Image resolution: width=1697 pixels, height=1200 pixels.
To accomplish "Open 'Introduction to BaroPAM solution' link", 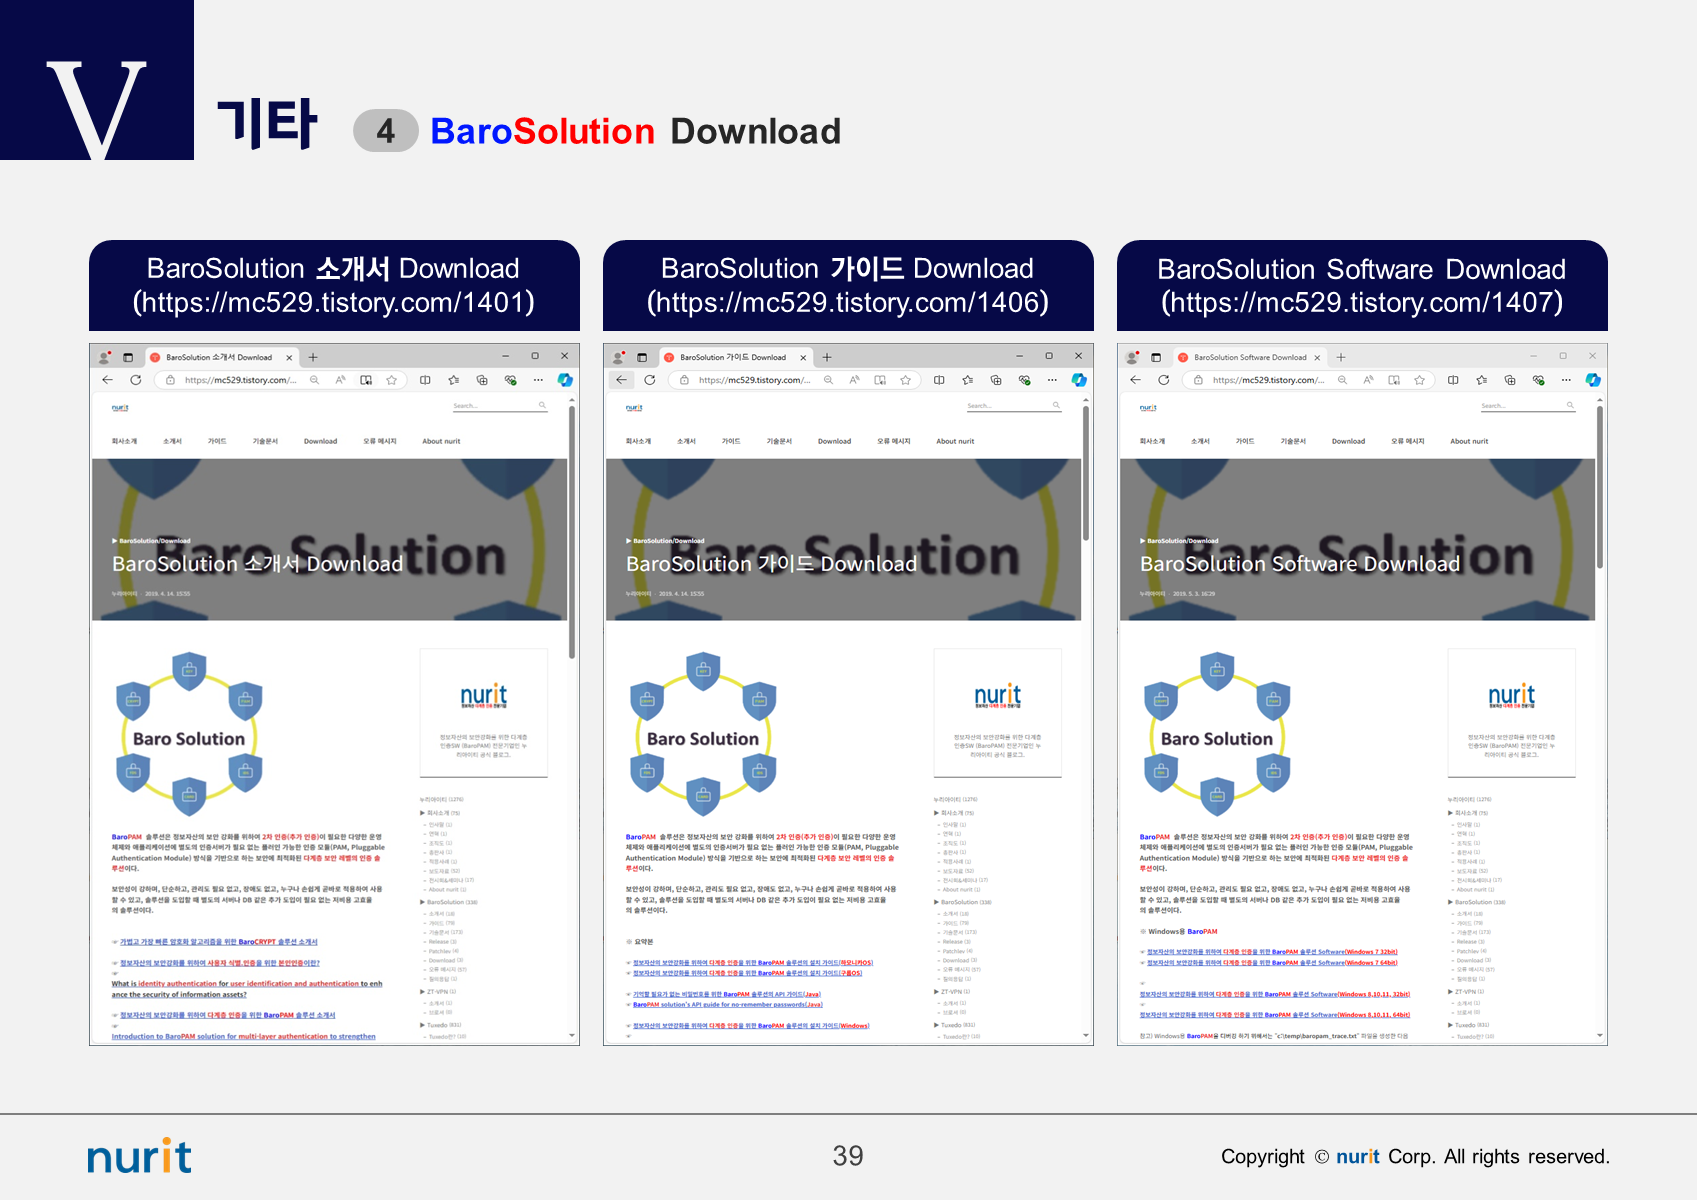I will coord(244,1036).
